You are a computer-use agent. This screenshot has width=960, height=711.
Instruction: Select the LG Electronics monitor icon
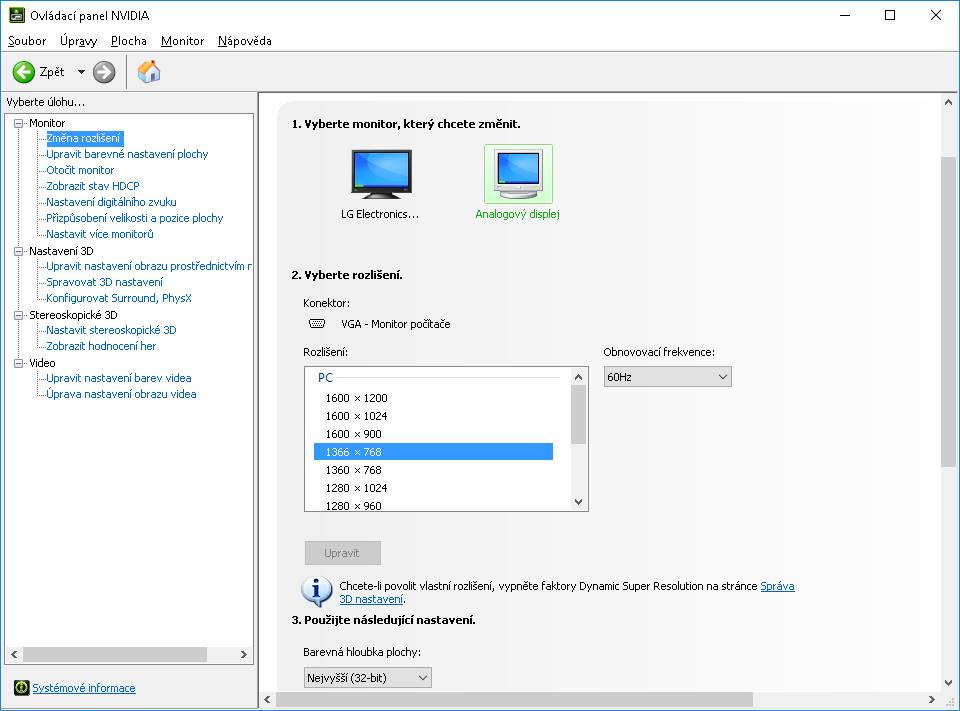click(380, 174)
